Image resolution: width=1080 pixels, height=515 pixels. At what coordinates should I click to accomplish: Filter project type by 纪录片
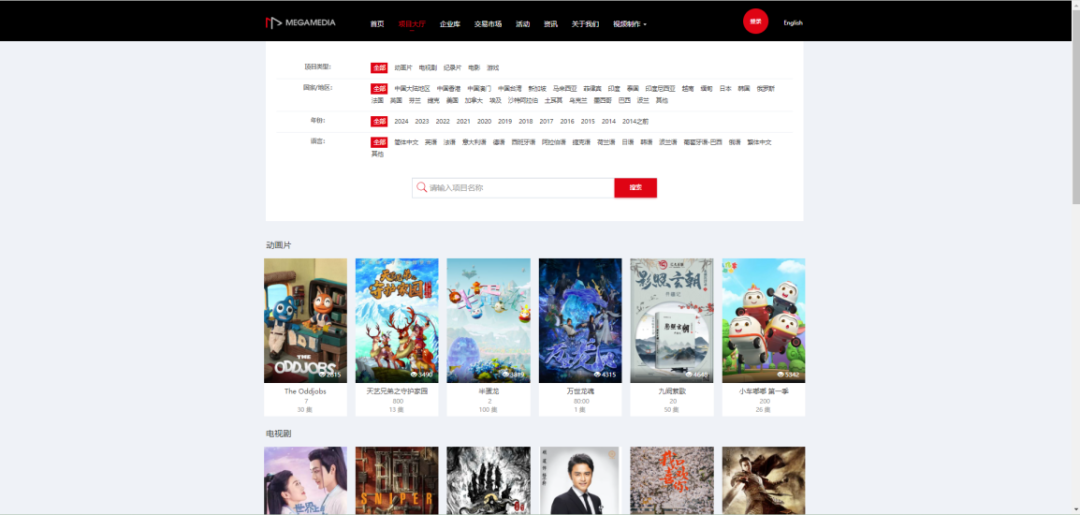point(453,67)
